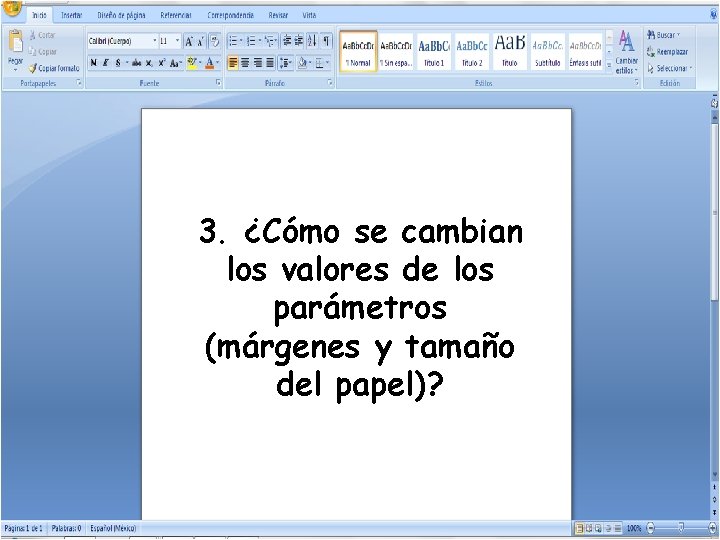Apply strikethrough (abc) formatting

coord(137,63)
